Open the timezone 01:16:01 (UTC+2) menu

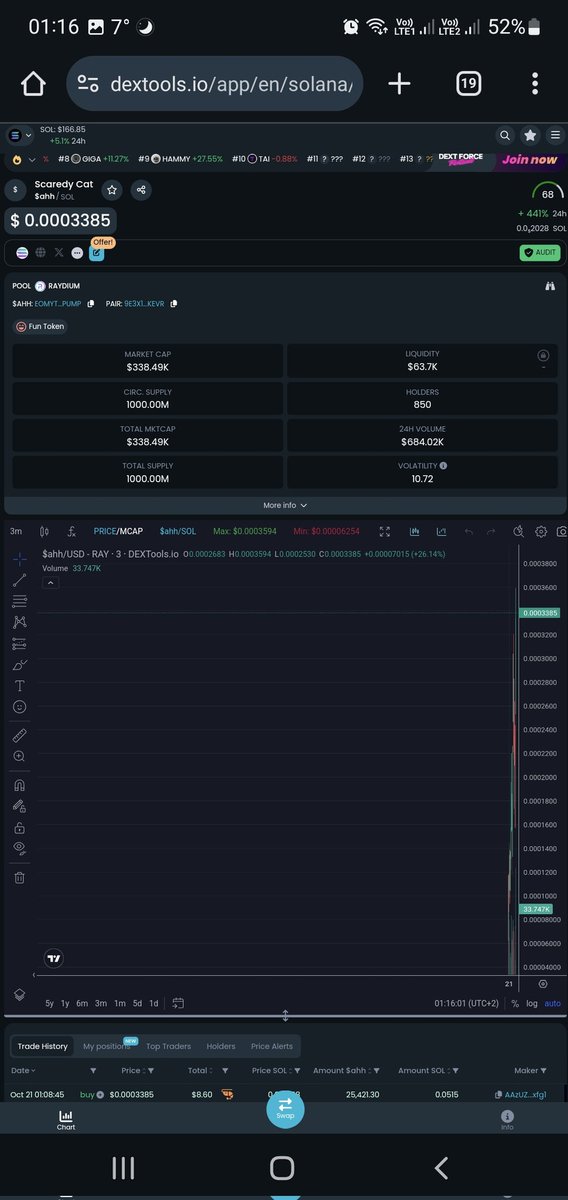pyautogui.click(x=466, y=1003)
